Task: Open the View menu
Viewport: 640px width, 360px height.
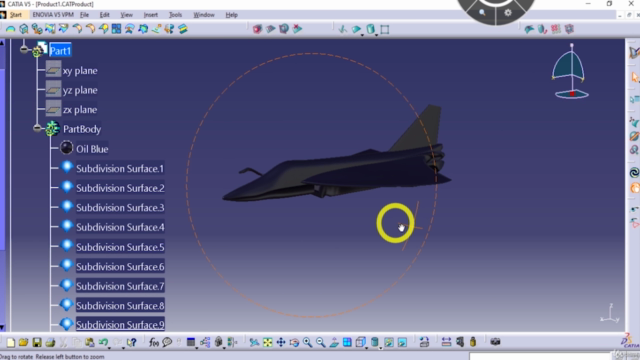Action: [127, 15]
